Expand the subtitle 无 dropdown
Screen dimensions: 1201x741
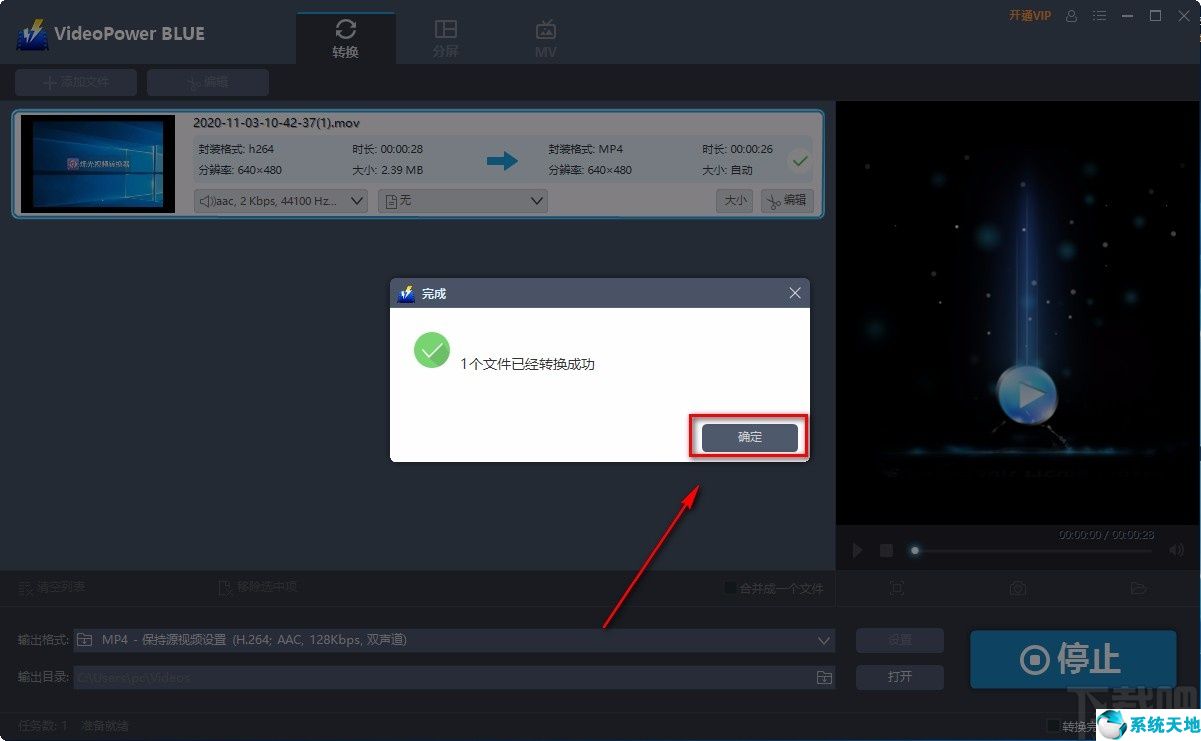point(462,200)
